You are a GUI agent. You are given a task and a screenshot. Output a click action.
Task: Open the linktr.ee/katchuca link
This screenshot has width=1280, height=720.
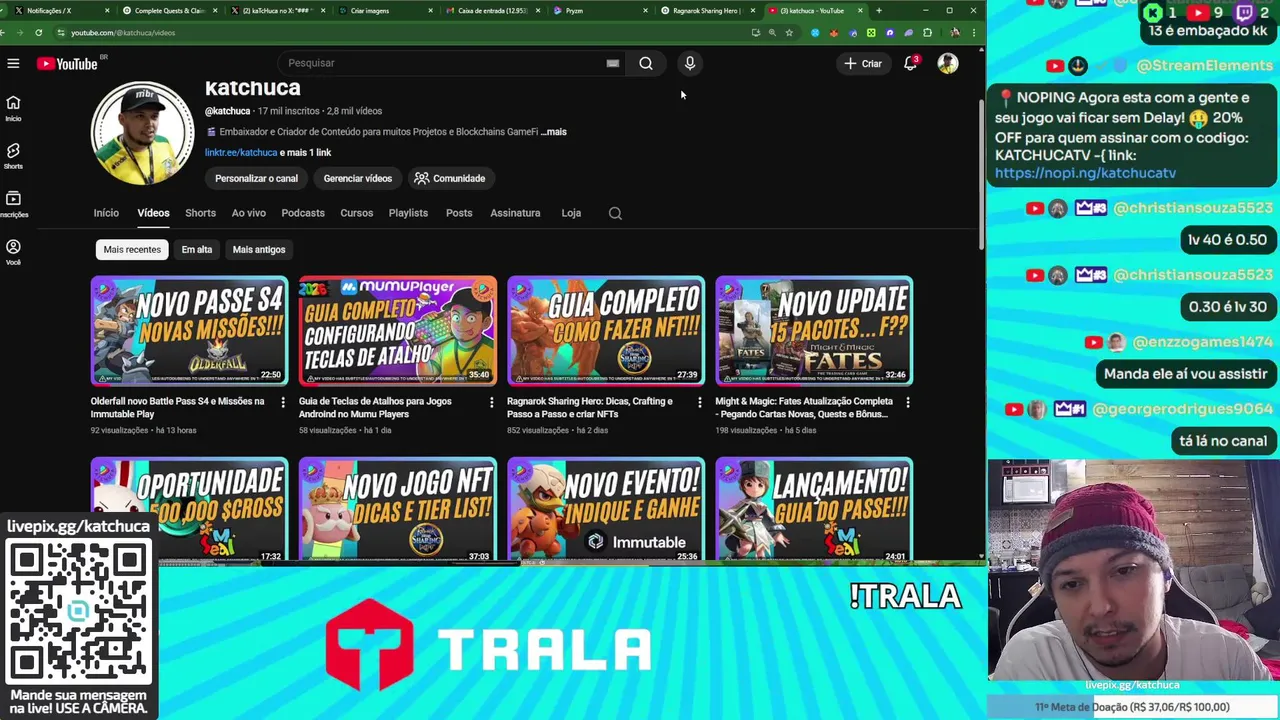click(x=241, y=153)
